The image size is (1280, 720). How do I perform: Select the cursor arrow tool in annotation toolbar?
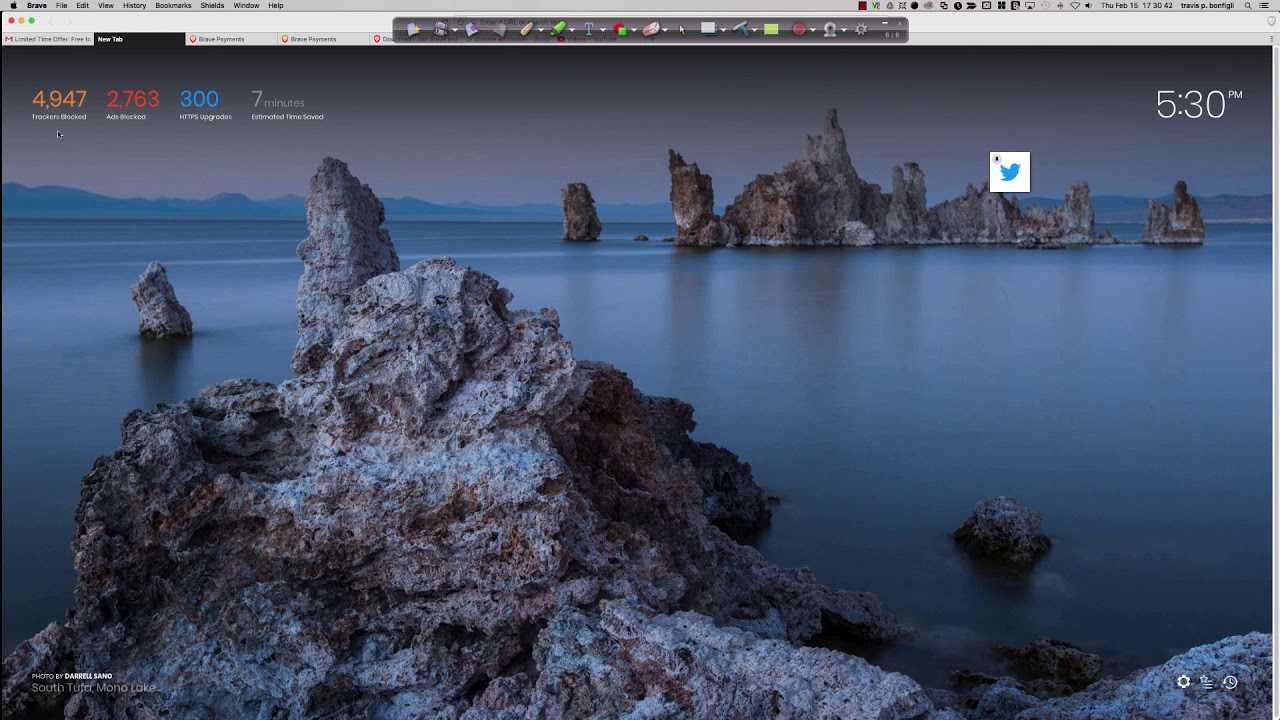click(x=682, y=30)
